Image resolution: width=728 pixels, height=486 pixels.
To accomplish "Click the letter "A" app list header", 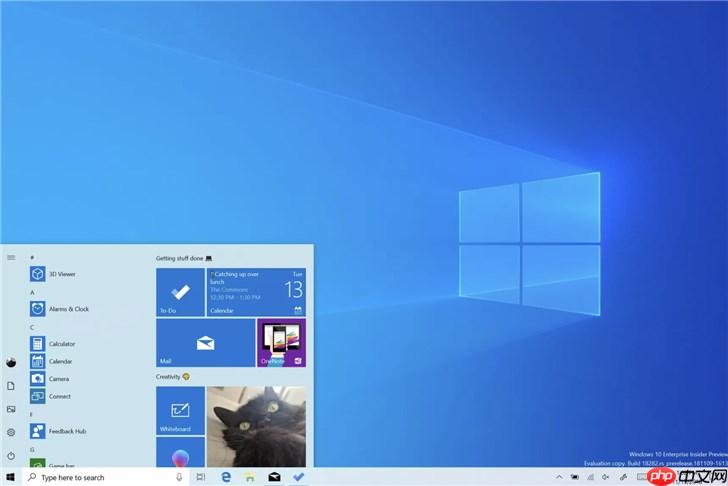I will tap(32, 292).
